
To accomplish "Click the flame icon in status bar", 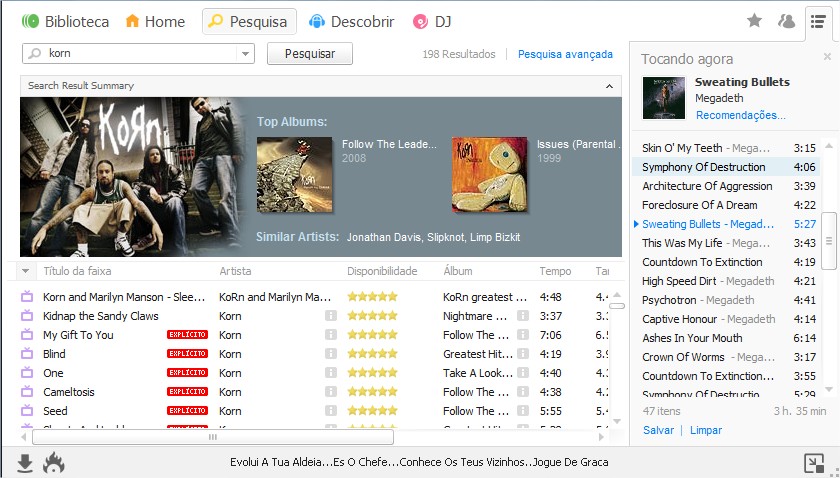I will pyautogui.click(x=54, y=462).
